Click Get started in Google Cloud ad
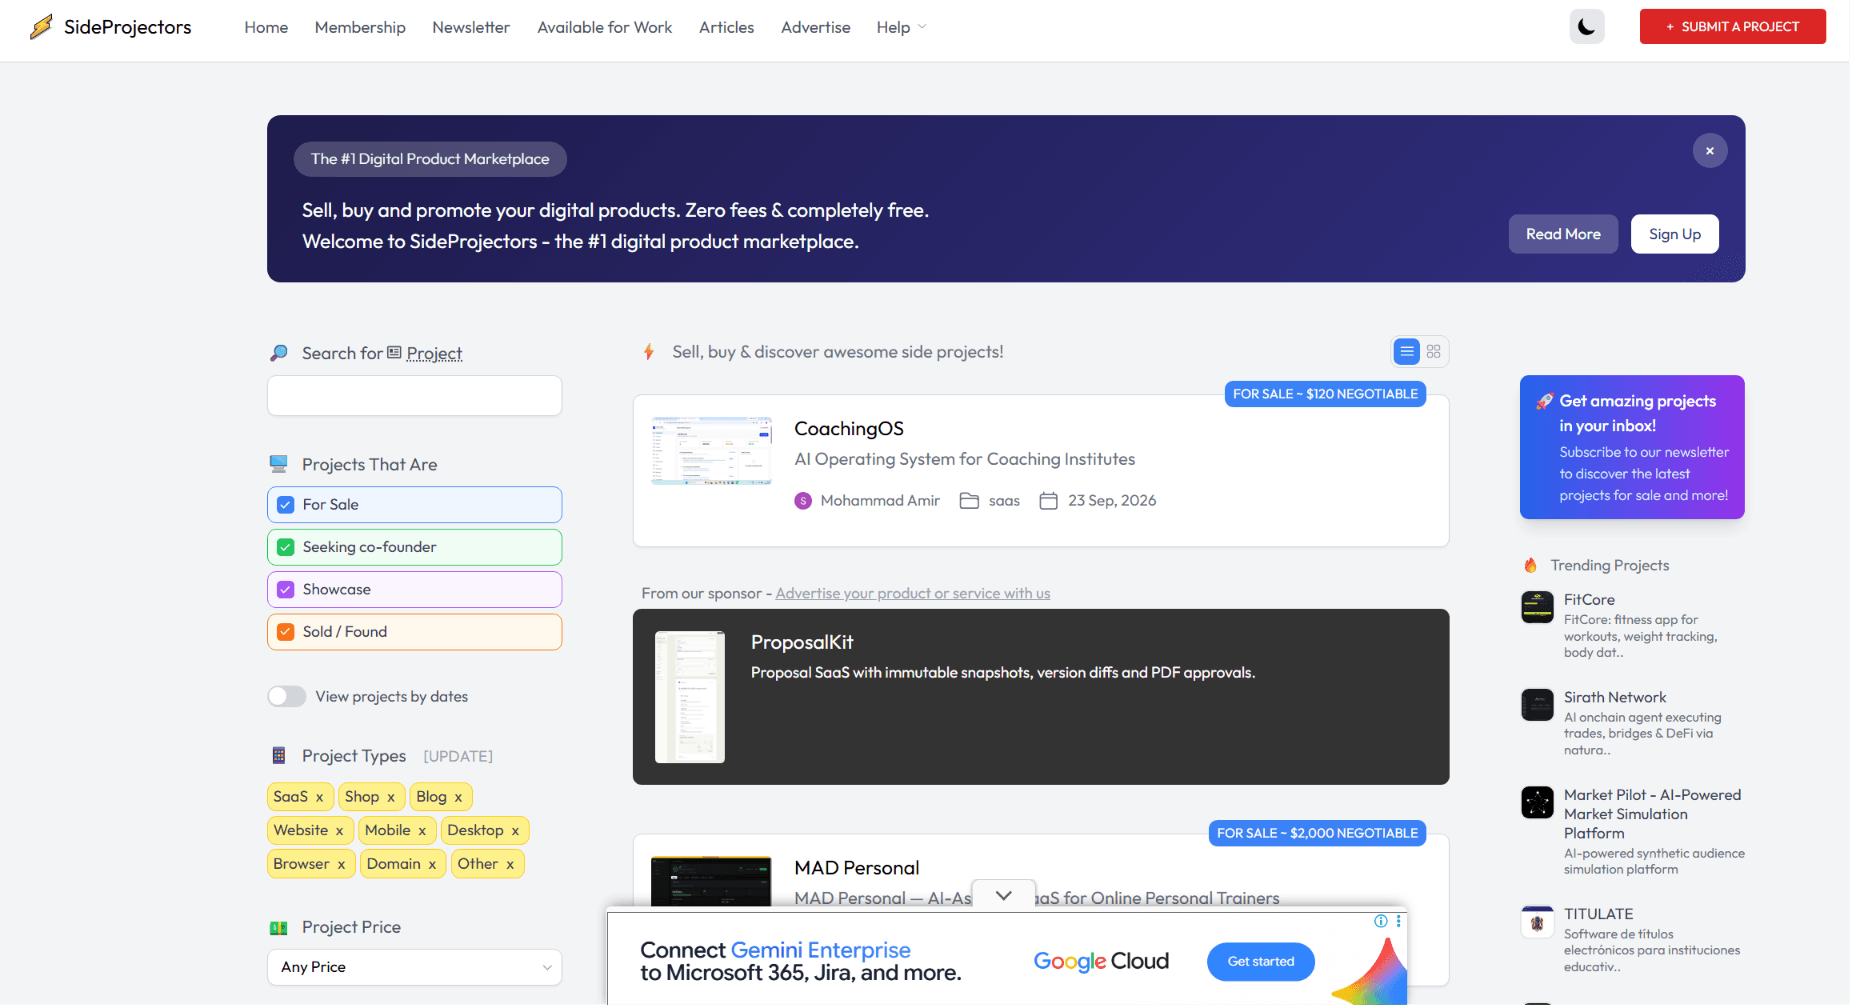 [1260, 962]
